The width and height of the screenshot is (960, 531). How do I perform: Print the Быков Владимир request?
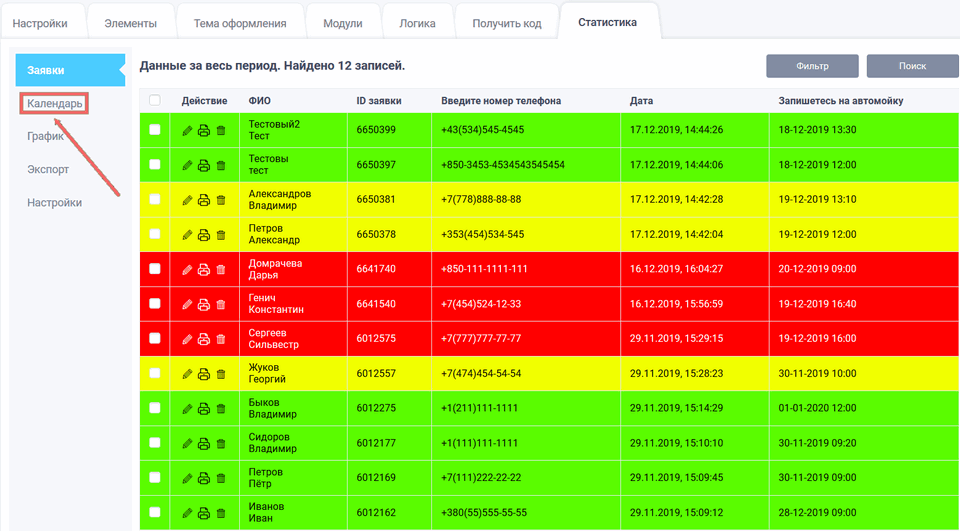point(204,409)
